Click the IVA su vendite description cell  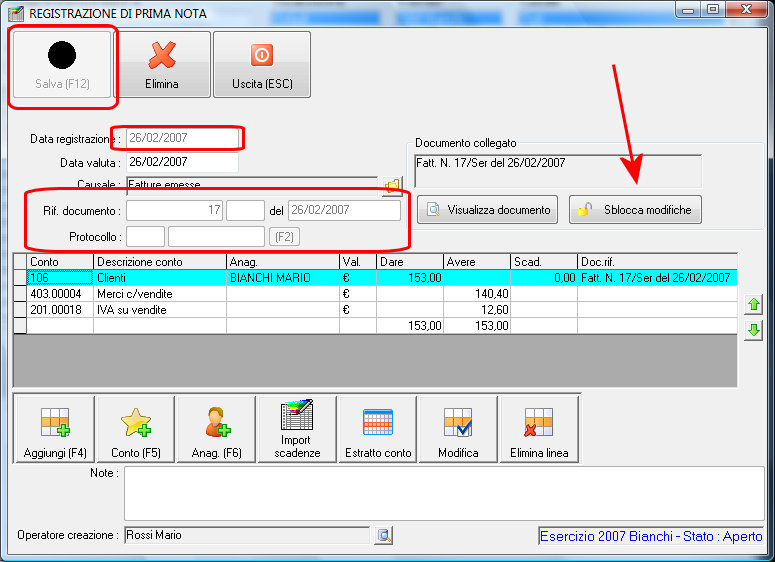(x=160, y=310)
